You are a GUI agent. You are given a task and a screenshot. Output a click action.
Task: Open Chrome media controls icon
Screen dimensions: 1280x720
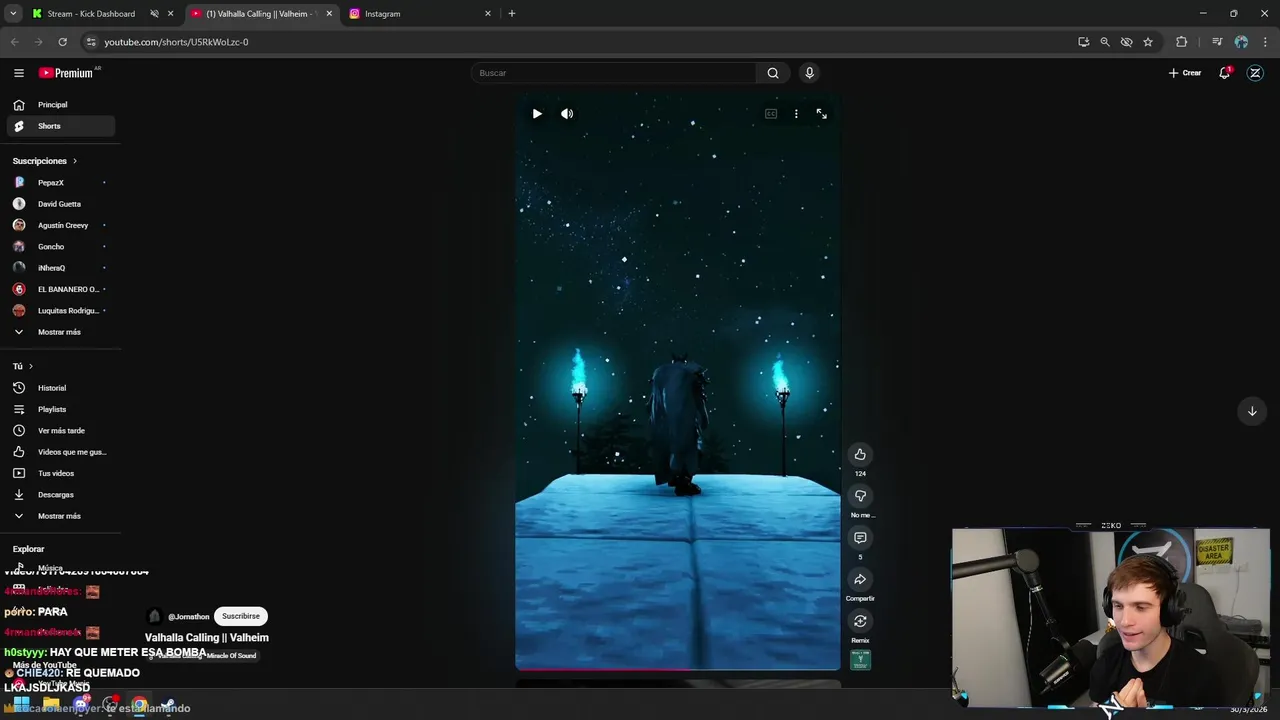(x=1217, y=42)
